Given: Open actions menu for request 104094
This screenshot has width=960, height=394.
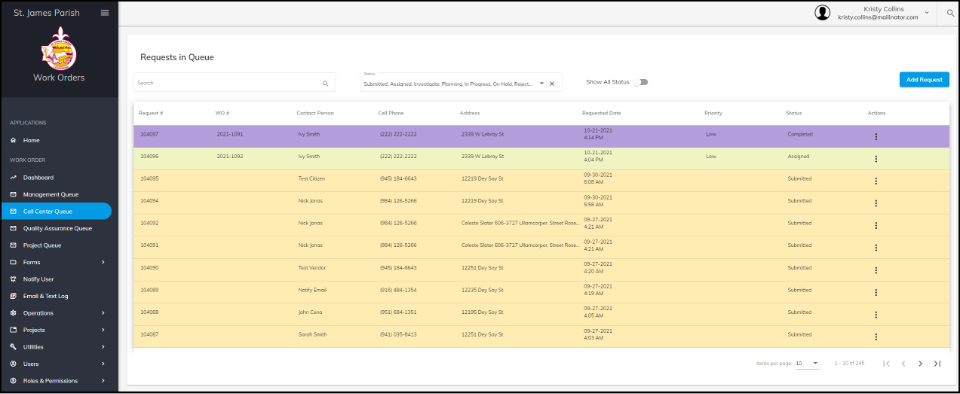Looking at the screenshot, I should click(876, 203).
